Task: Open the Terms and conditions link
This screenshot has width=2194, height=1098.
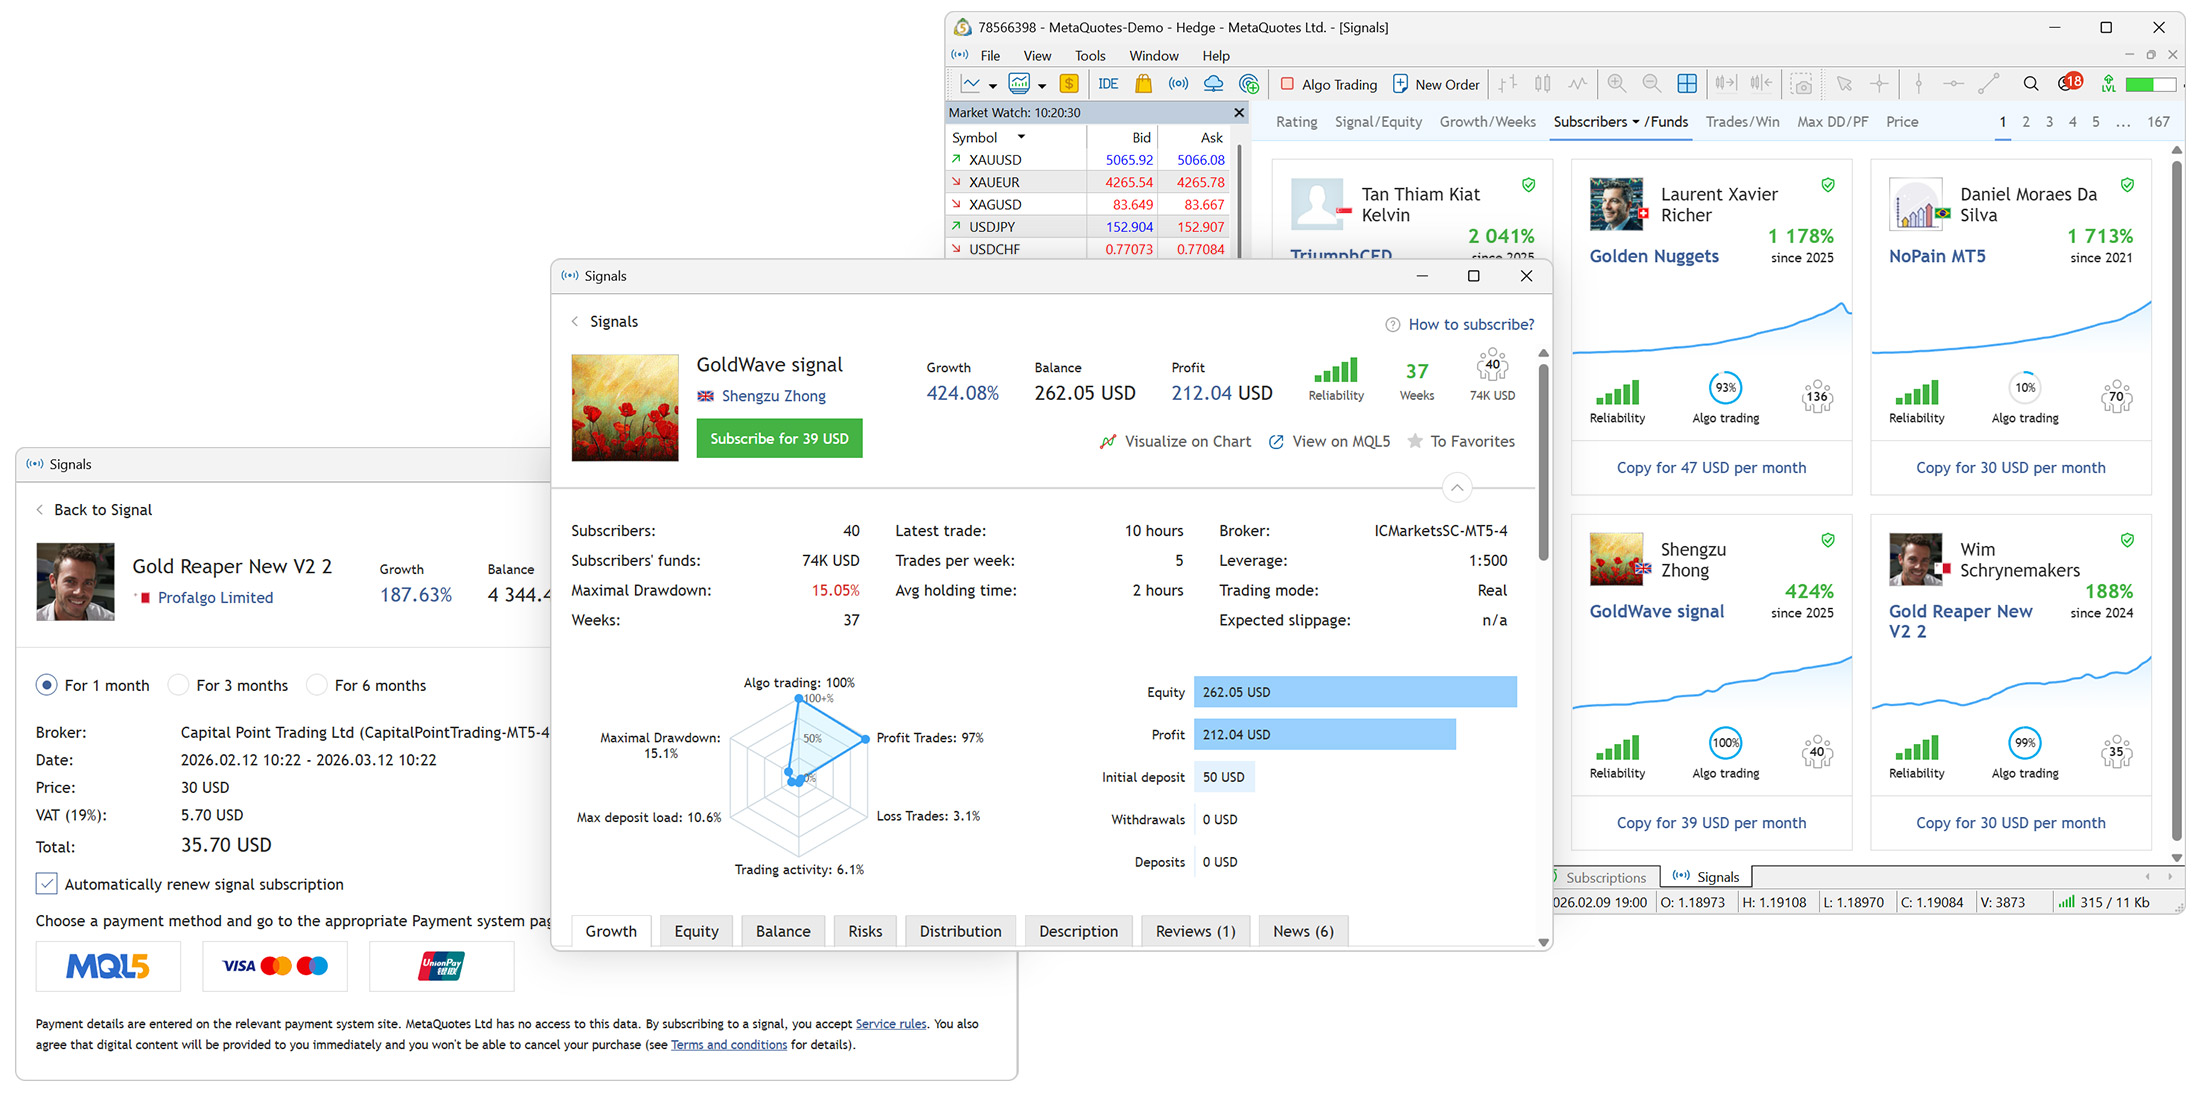Action: tap(729, 1045)
